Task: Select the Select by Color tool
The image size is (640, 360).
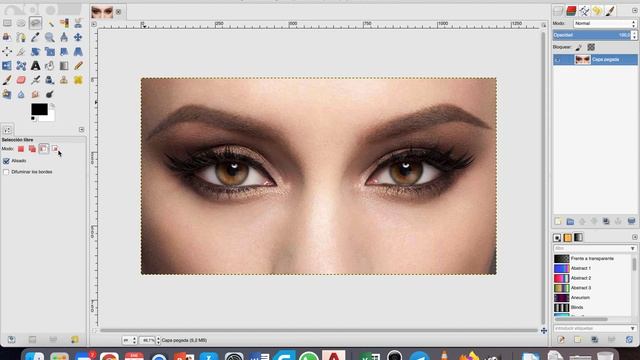Action: coord(64,23)
